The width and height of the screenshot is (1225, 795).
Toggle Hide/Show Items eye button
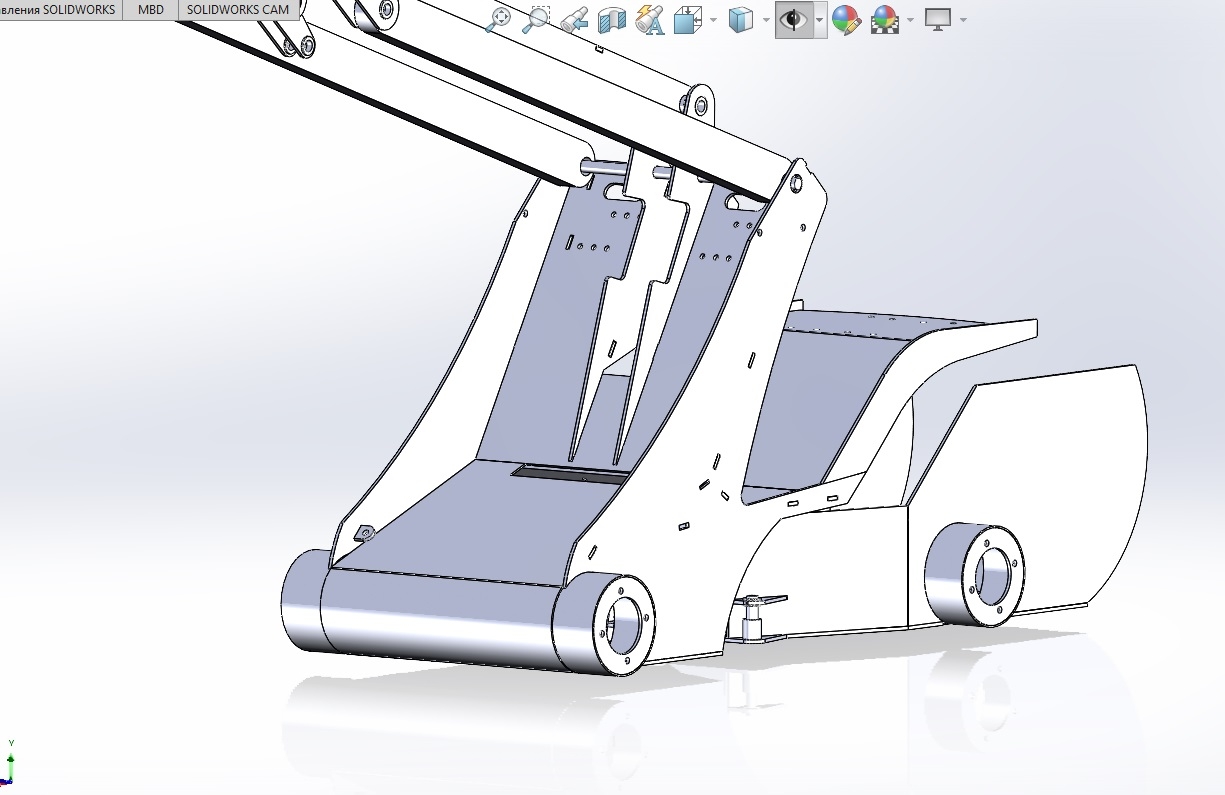click(x=793, y=19)
